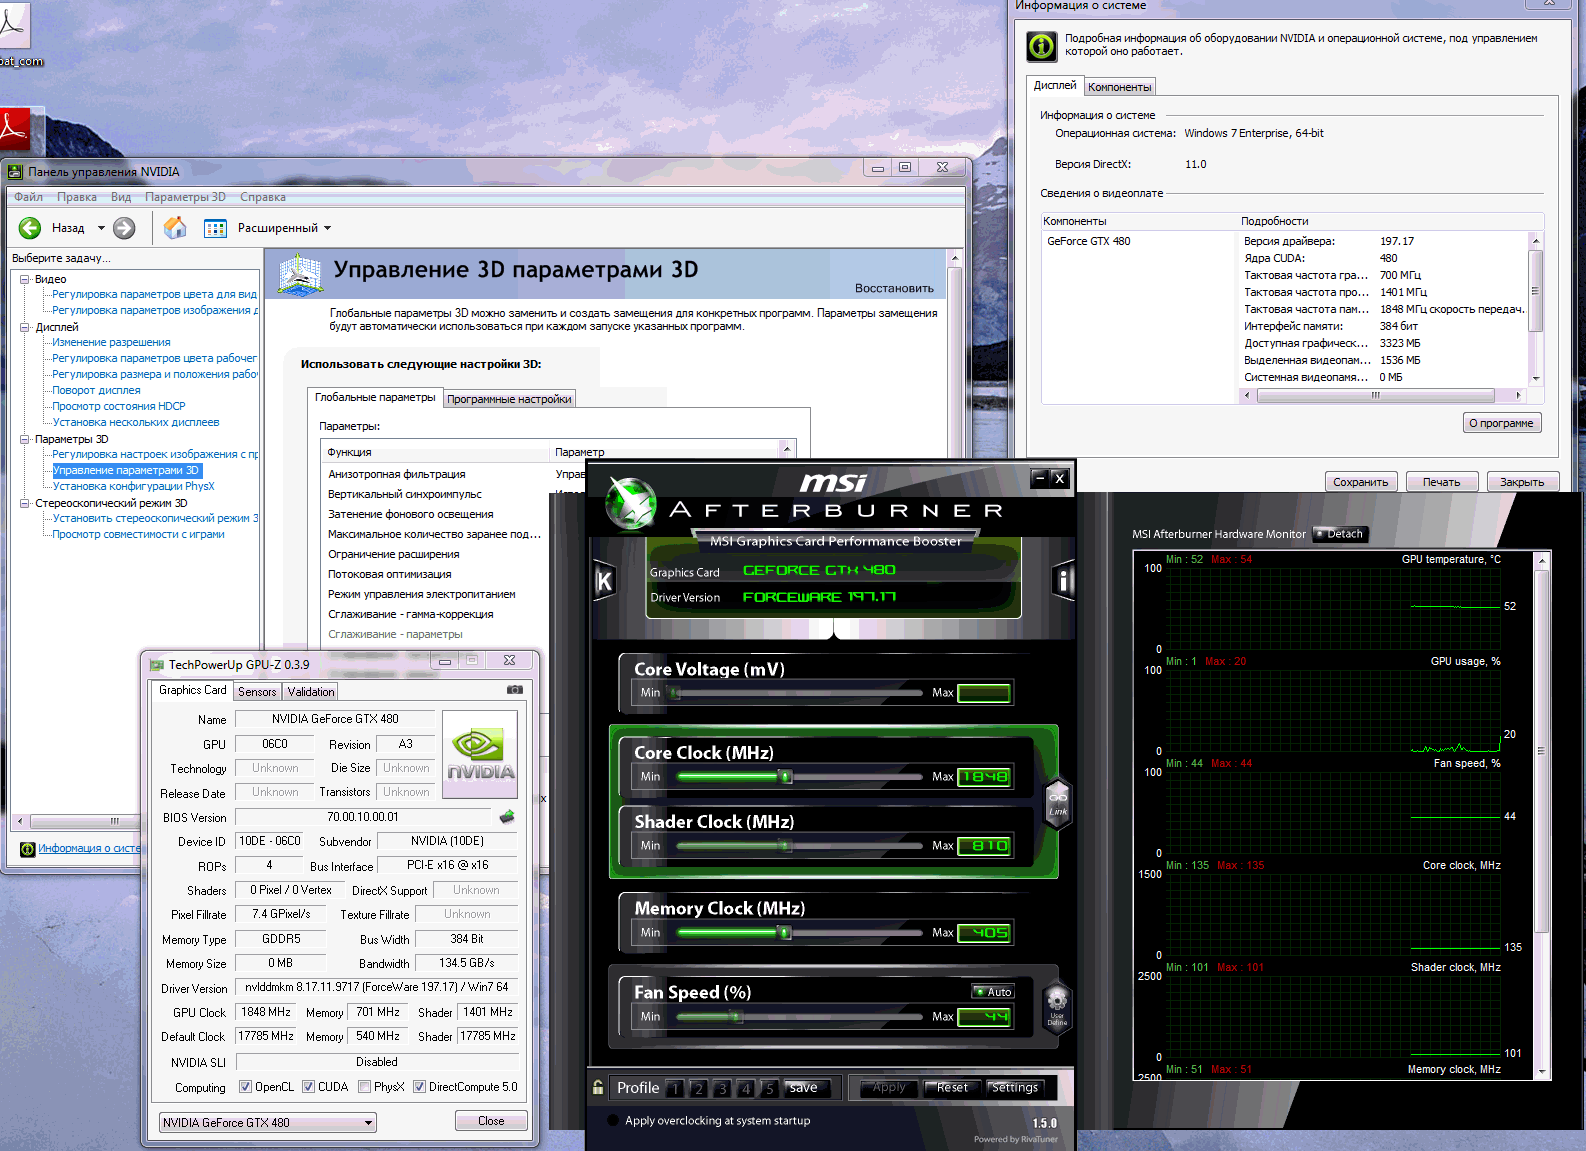This screenshot has width=1586, height=1151.
Task: Toggle Auto fan speed in Afterburner
Action: [993, 992]
